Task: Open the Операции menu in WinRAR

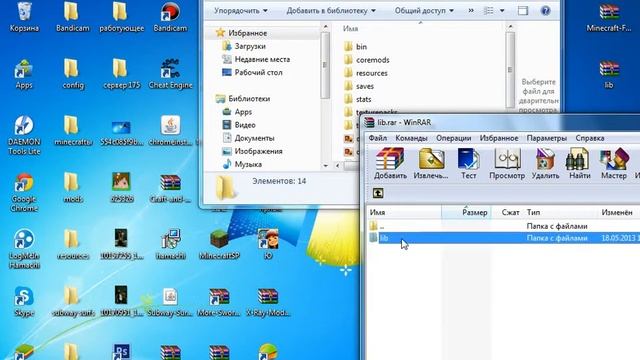Action: (453, 138)
